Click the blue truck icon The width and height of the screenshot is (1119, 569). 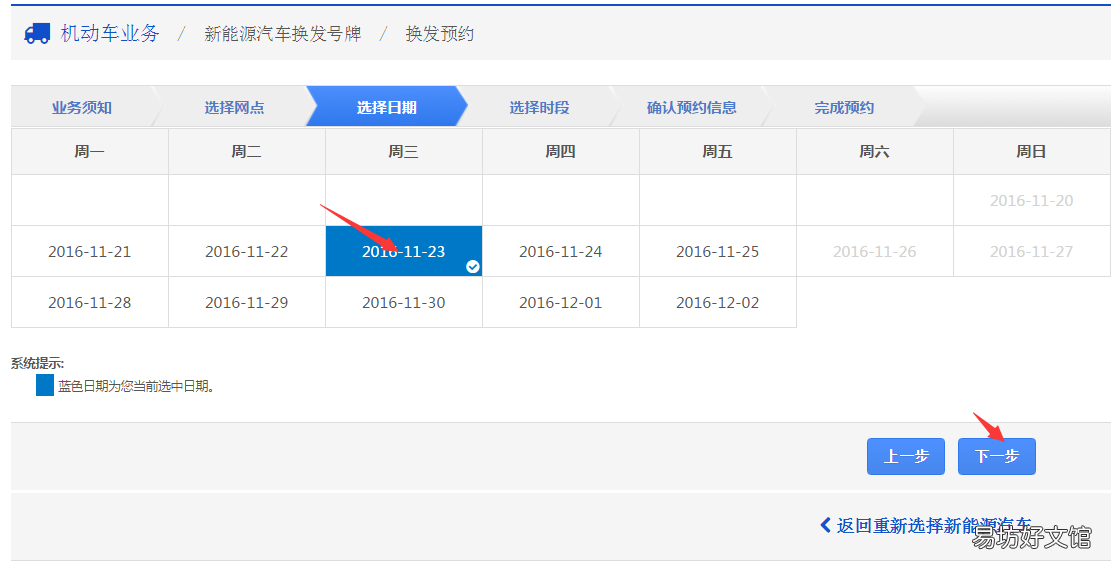point(37,34)
